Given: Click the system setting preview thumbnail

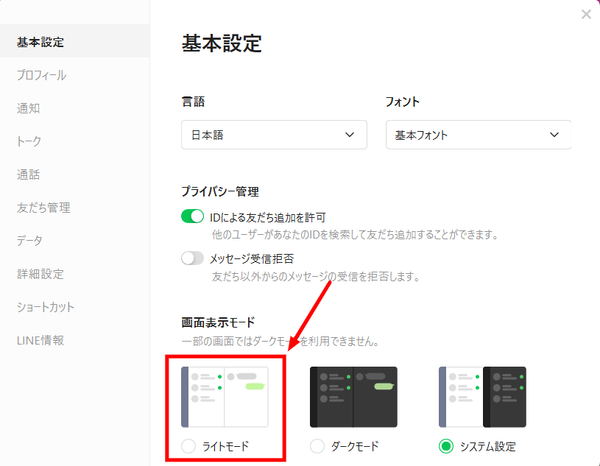Looking at the screenshot, I should tap(483, 397).
